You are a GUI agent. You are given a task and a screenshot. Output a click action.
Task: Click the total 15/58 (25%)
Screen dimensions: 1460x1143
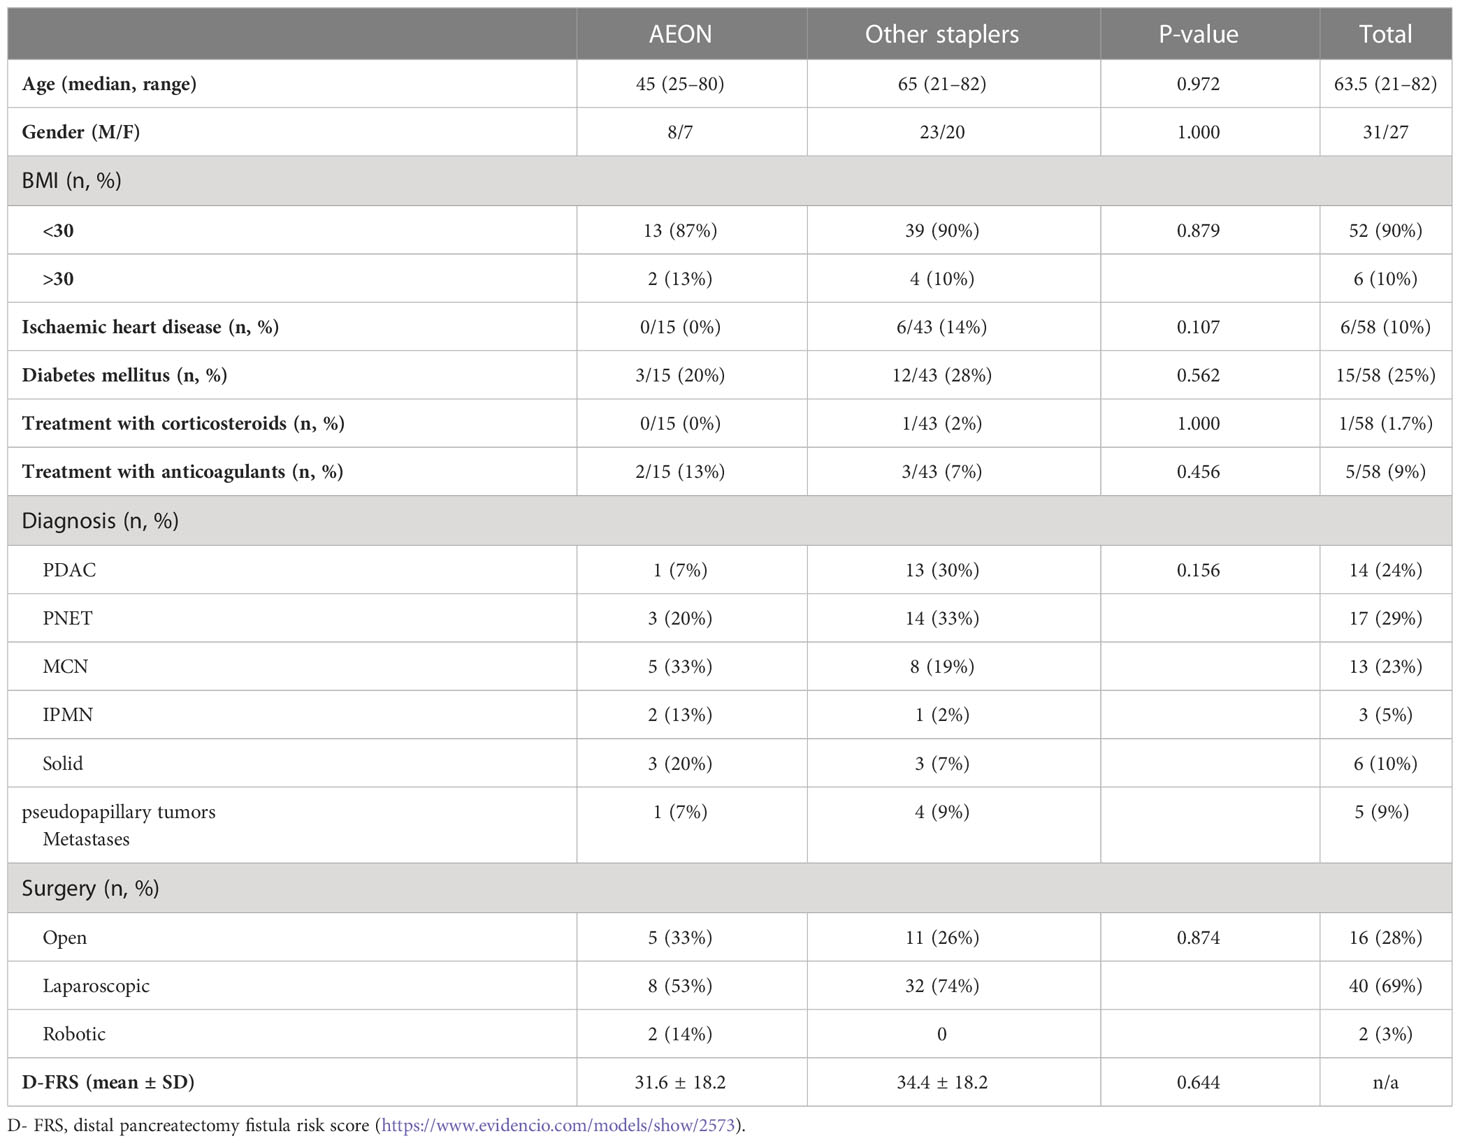tap(1385, 376)
